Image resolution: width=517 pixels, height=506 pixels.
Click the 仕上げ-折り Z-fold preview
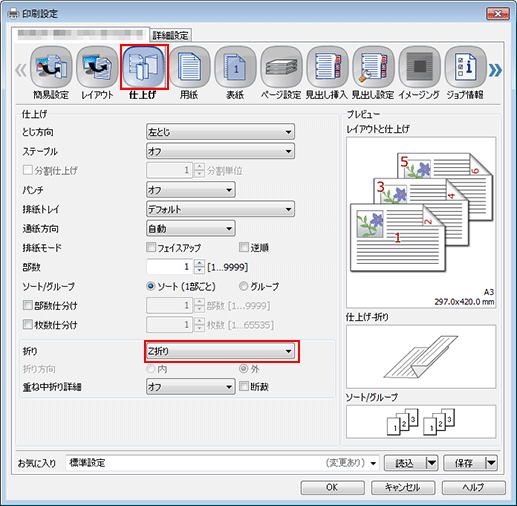point(421,357)
